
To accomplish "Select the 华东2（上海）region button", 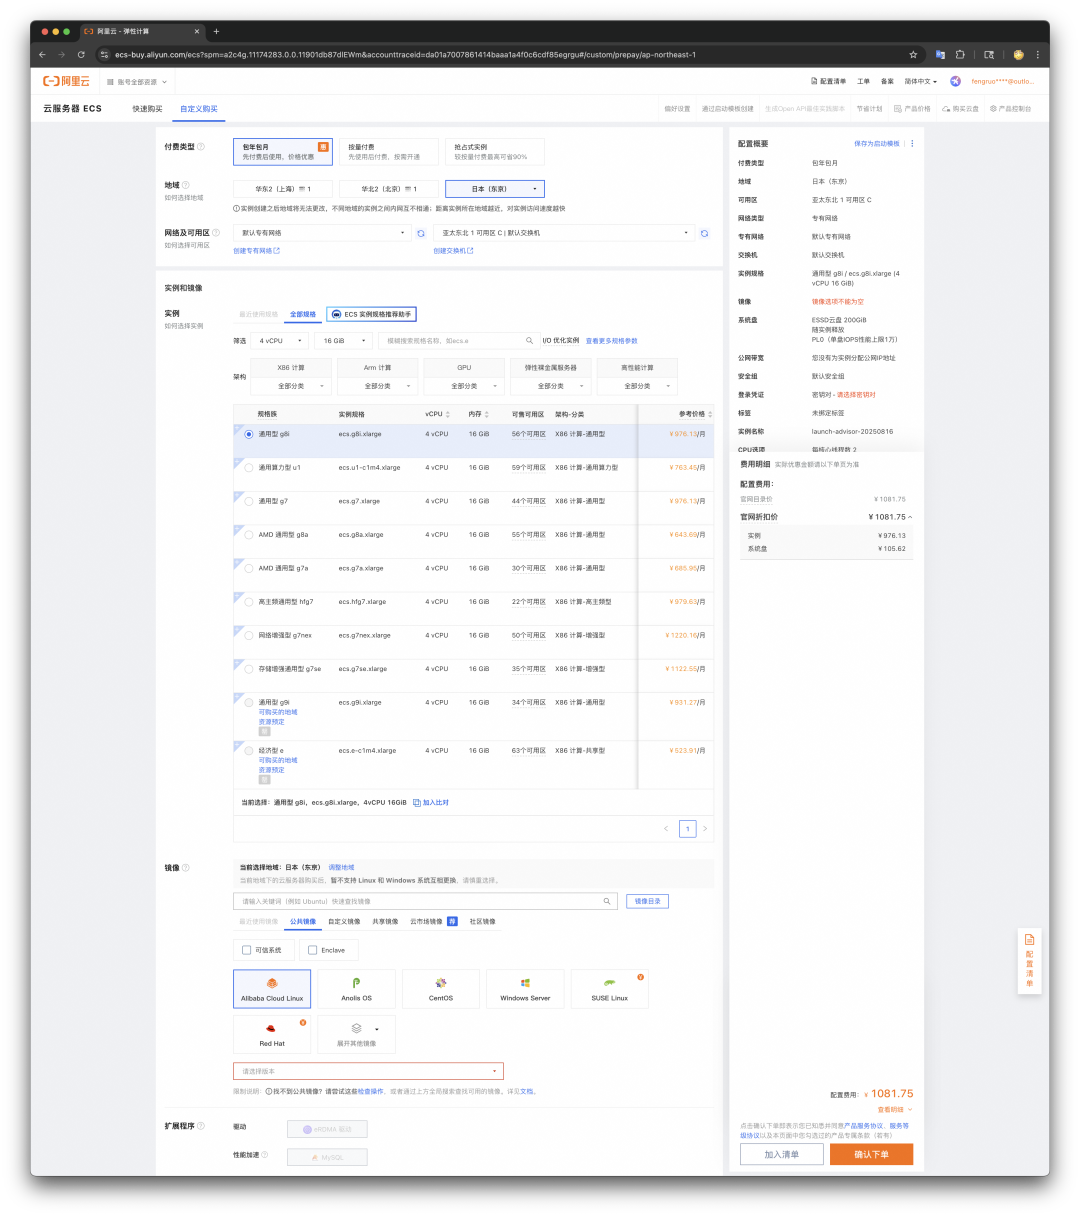I will pos(282,189).
